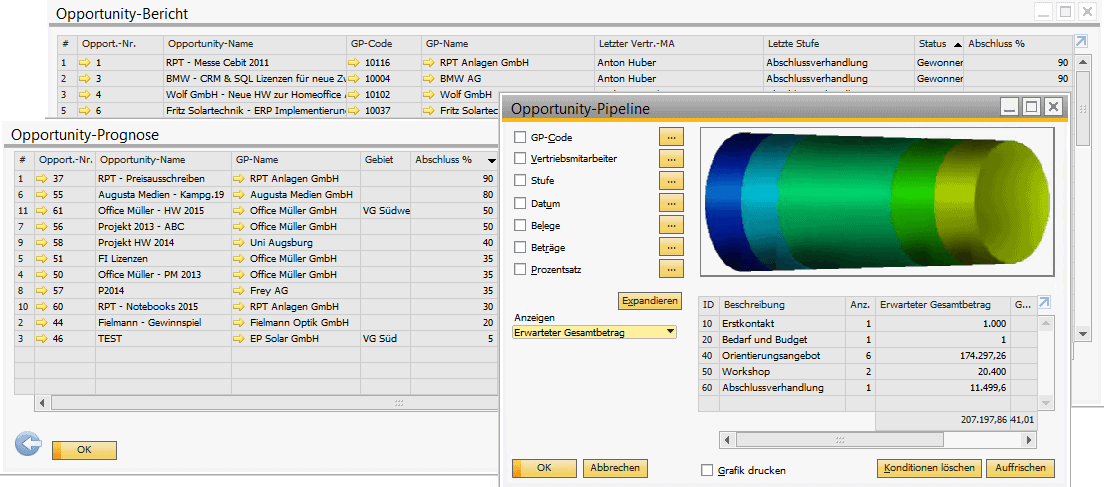Open link arrow for opportunity 57 in Prognose
1104x487 pixels.
43,290
